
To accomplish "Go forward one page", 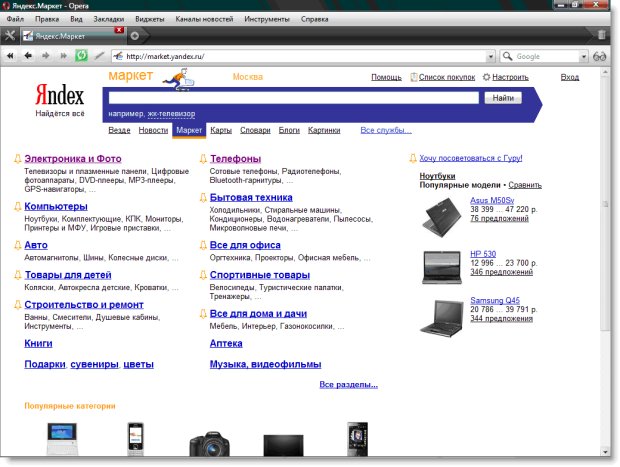I will [x=46, y=56].
